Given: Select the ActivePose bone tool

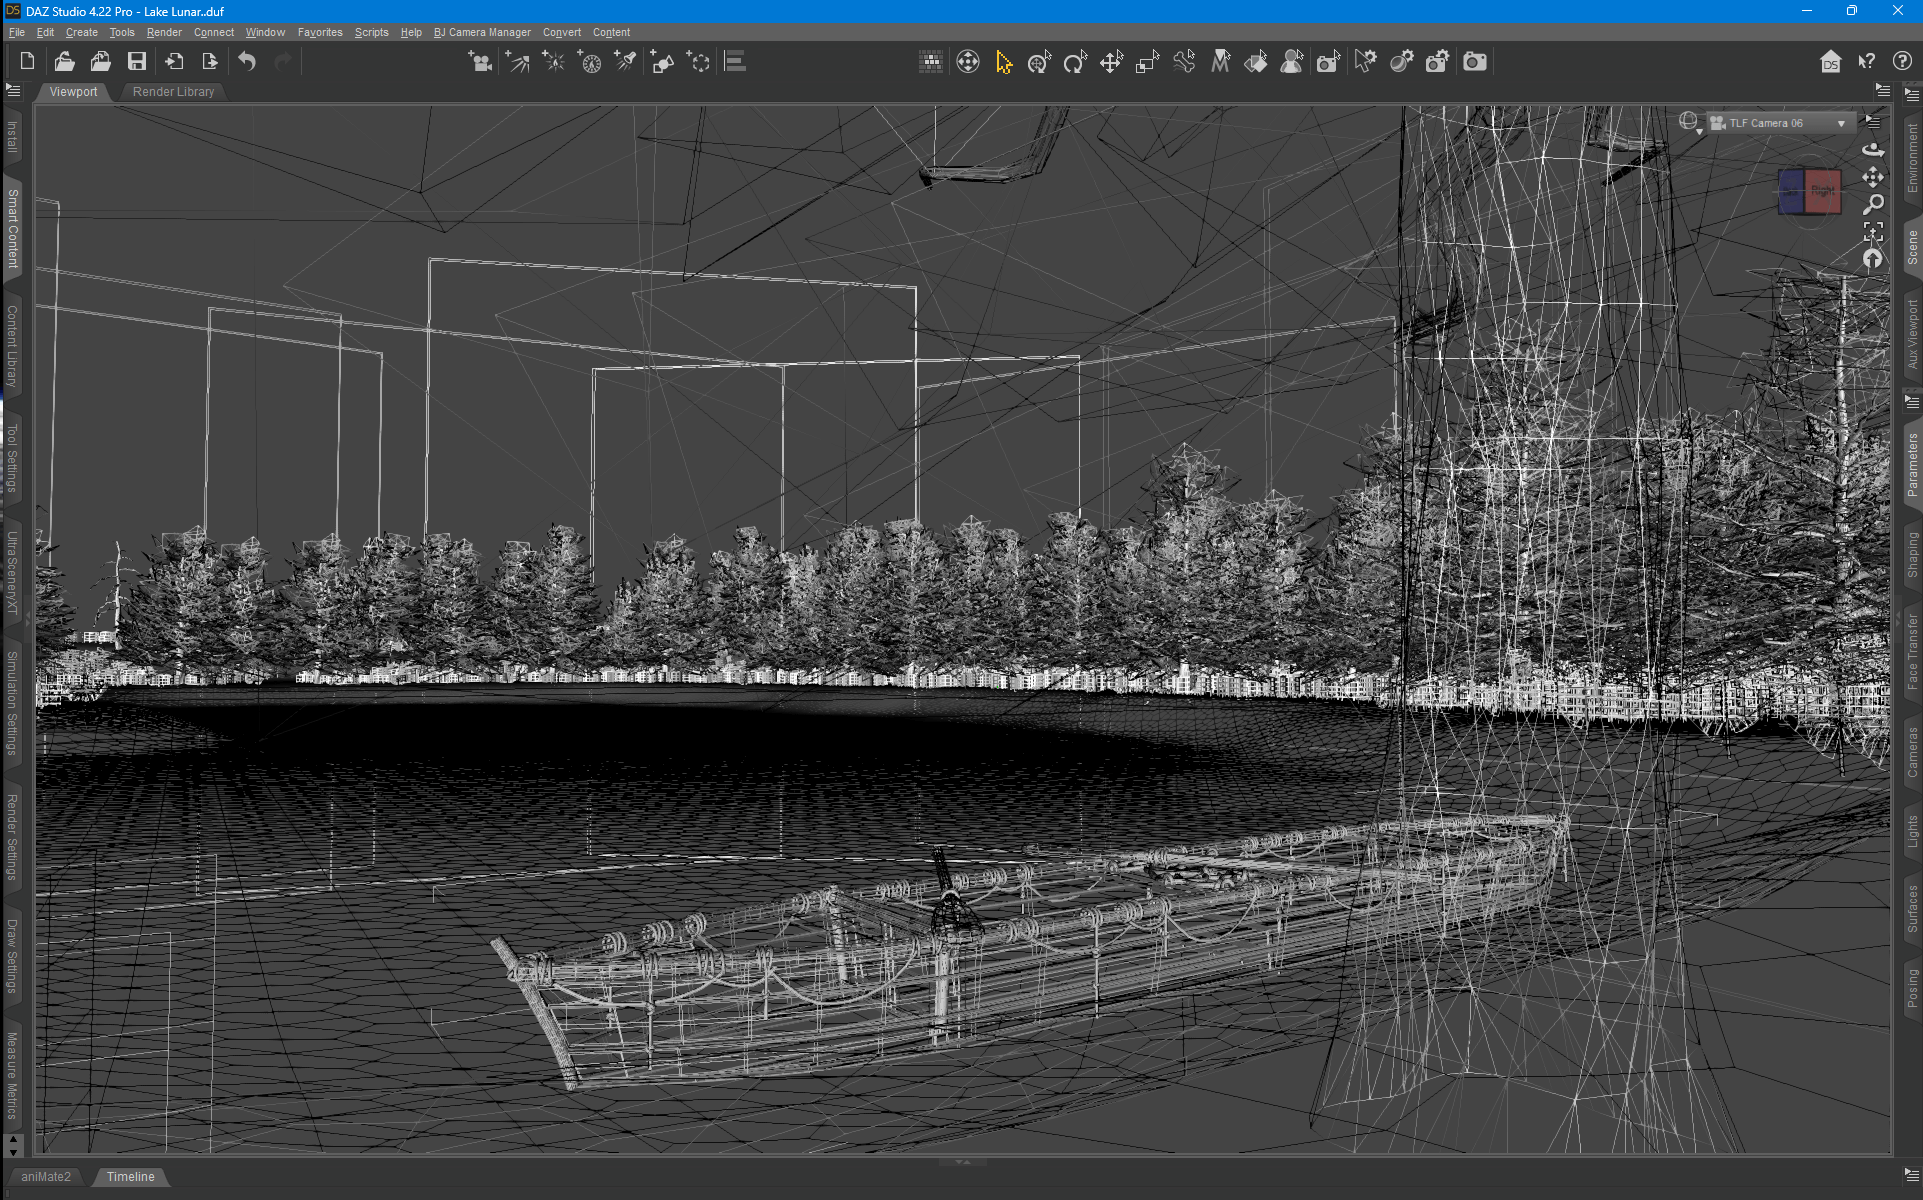Looking at the screenshot, I should pyautogui.click(x=1184, y=62).
